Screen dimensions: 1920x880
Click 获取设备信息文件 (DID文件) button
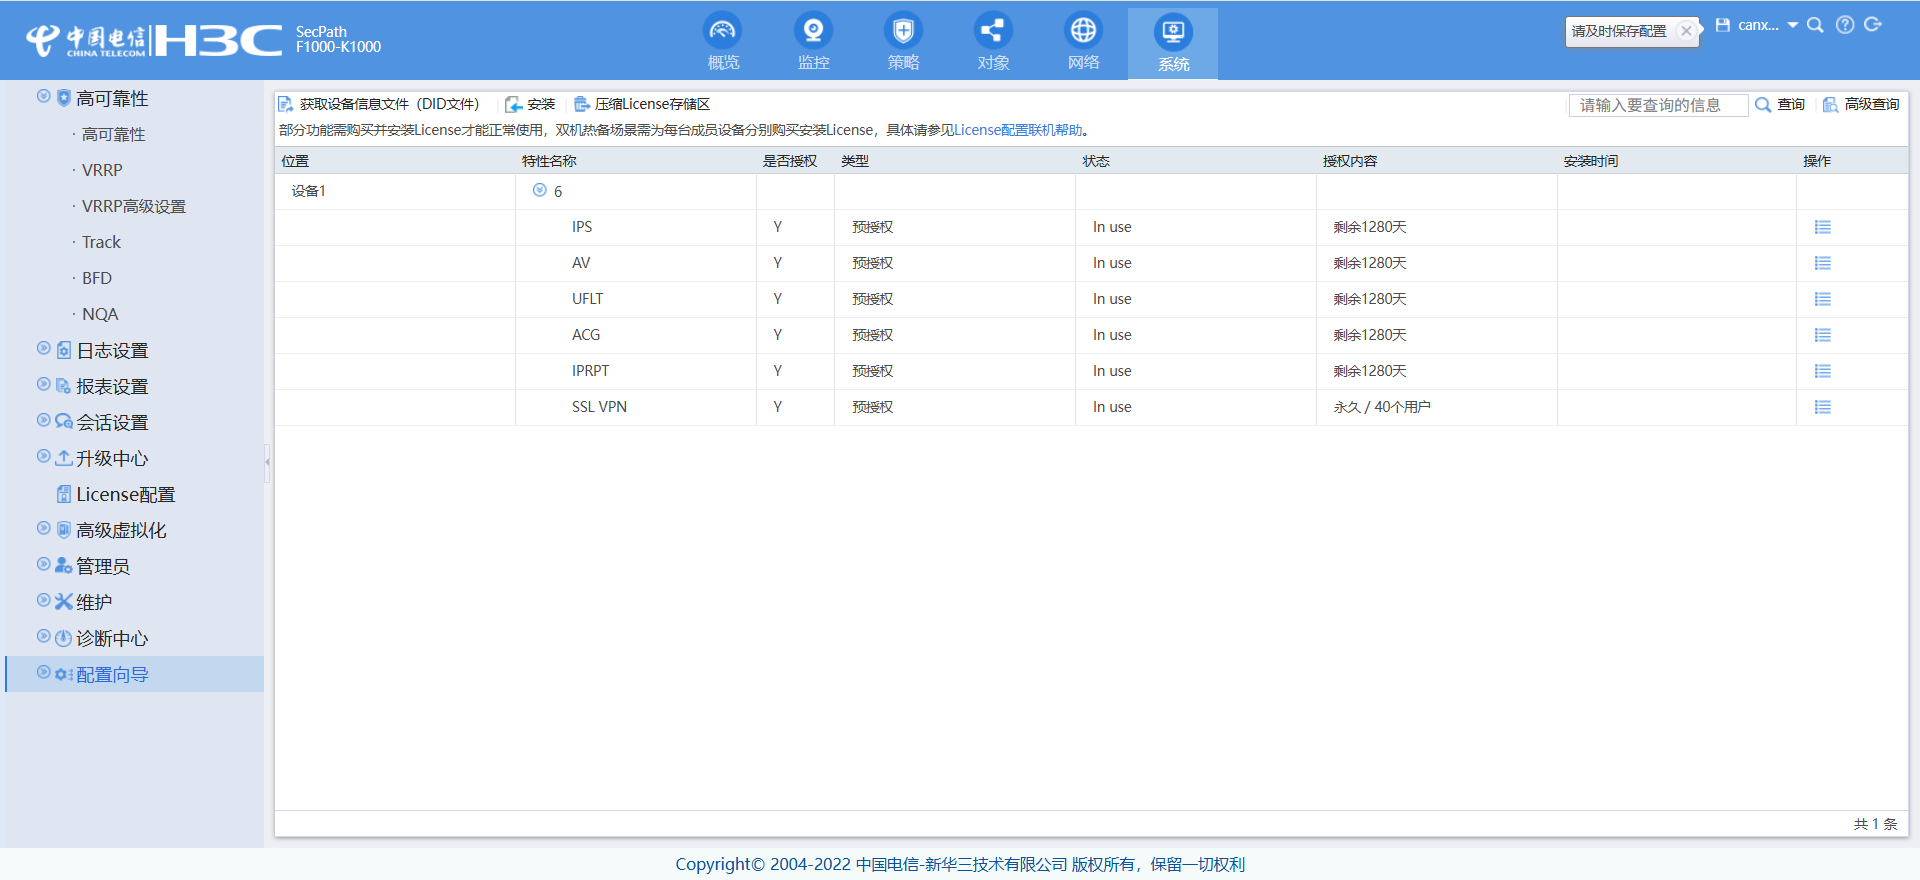pyautogui.click(x=379, y=104)
